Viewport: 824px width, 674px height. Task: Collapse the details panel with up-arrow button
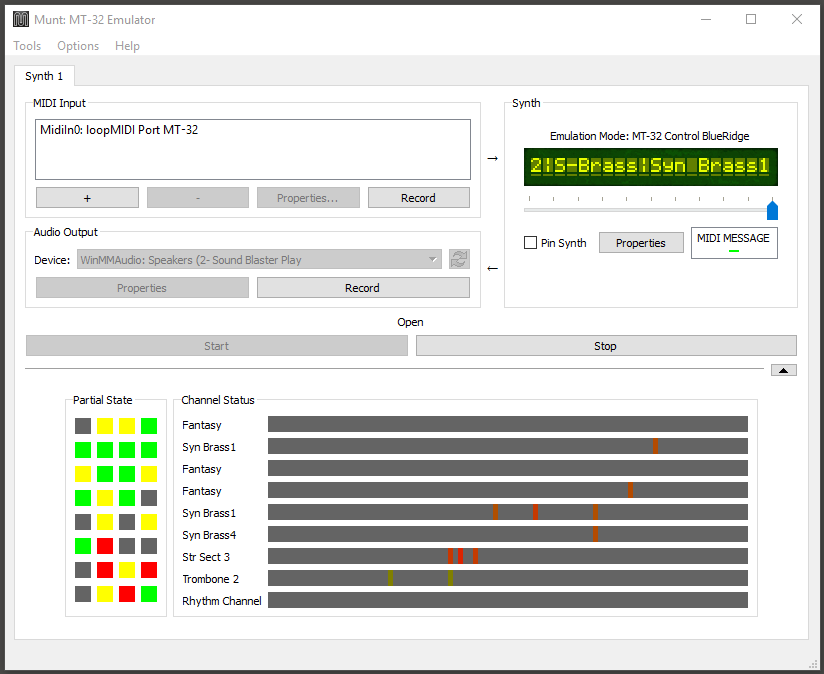[784, 370]
